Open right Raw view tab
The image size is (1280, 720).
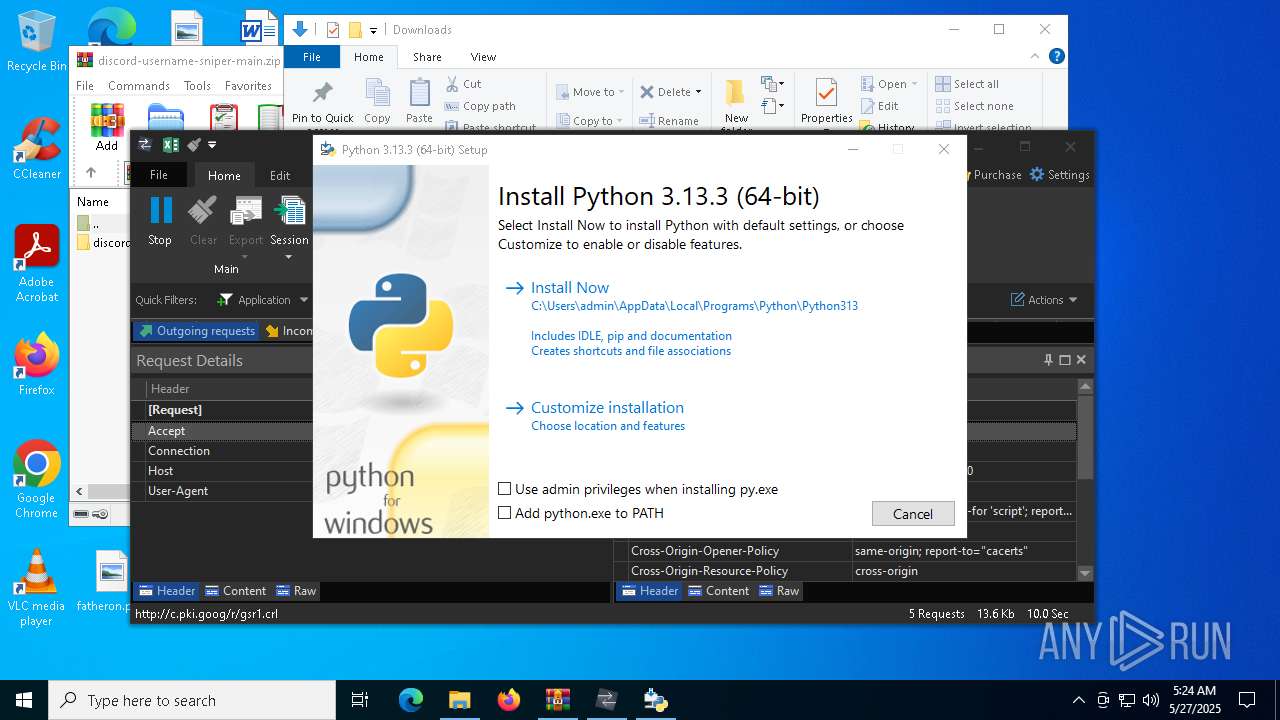[779, 591]
